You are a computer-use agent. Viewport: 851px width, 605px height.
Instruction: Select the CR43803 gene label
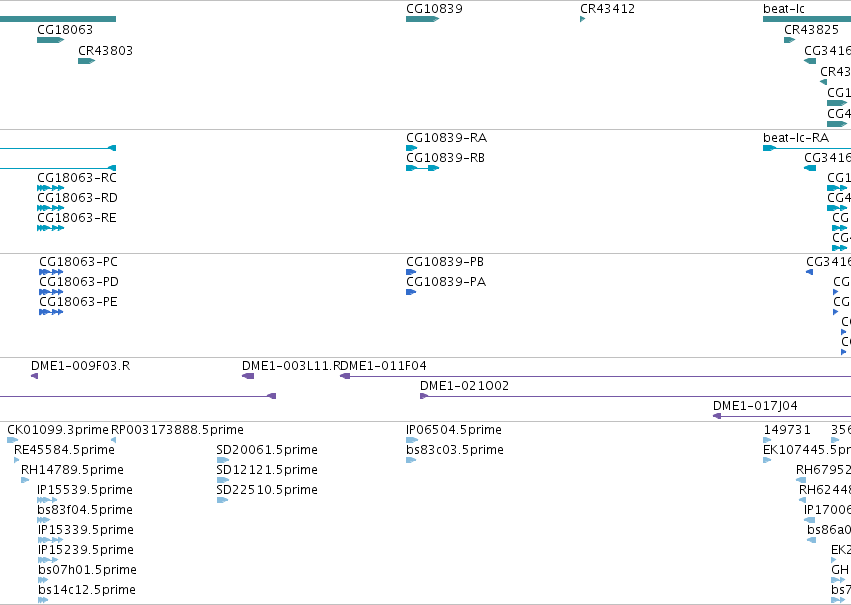click(x=105, y=51)
